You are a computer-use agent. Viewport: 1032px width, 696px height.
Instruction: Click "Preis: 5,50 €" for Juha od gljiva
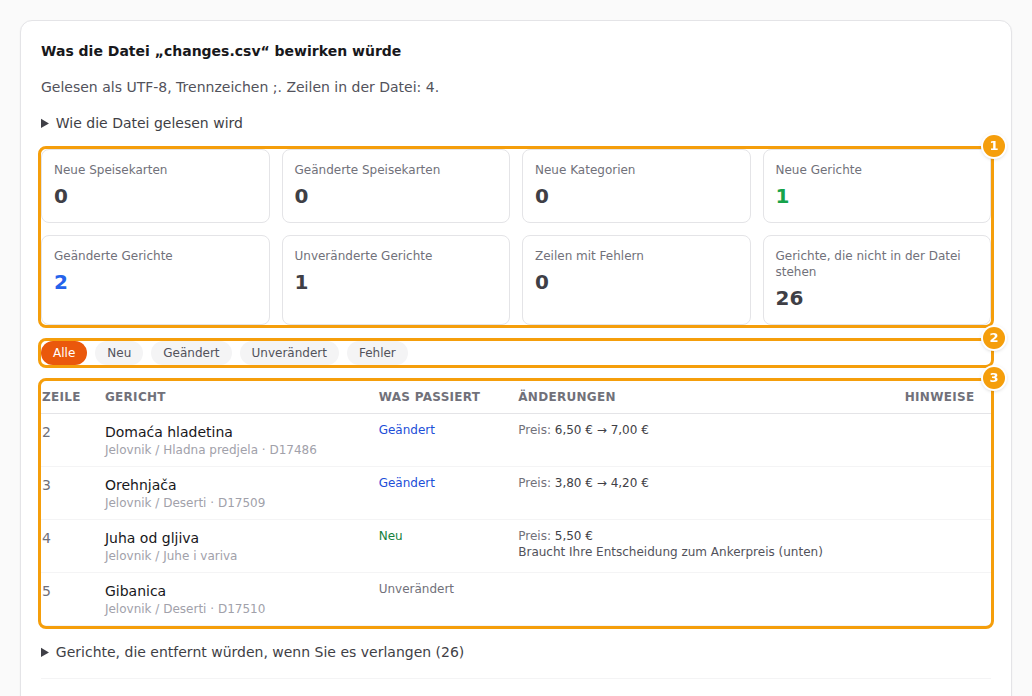pyautogui.click(x=555, y=536)
